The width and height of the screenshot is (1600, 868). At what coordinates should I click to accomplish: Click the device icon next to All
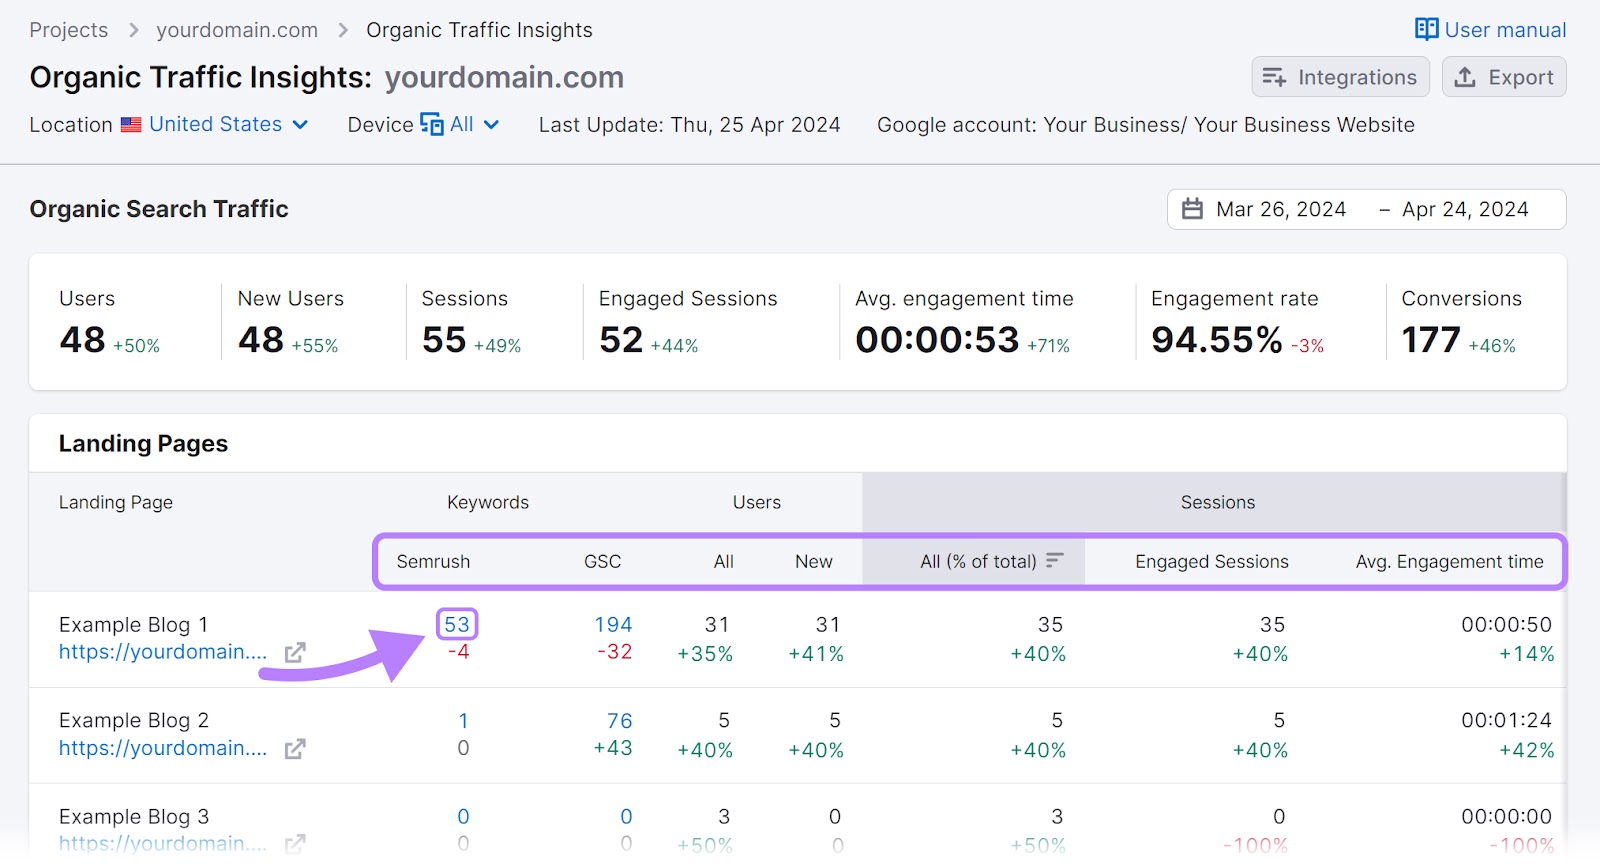pyautogui.click(x=432, y=124)
